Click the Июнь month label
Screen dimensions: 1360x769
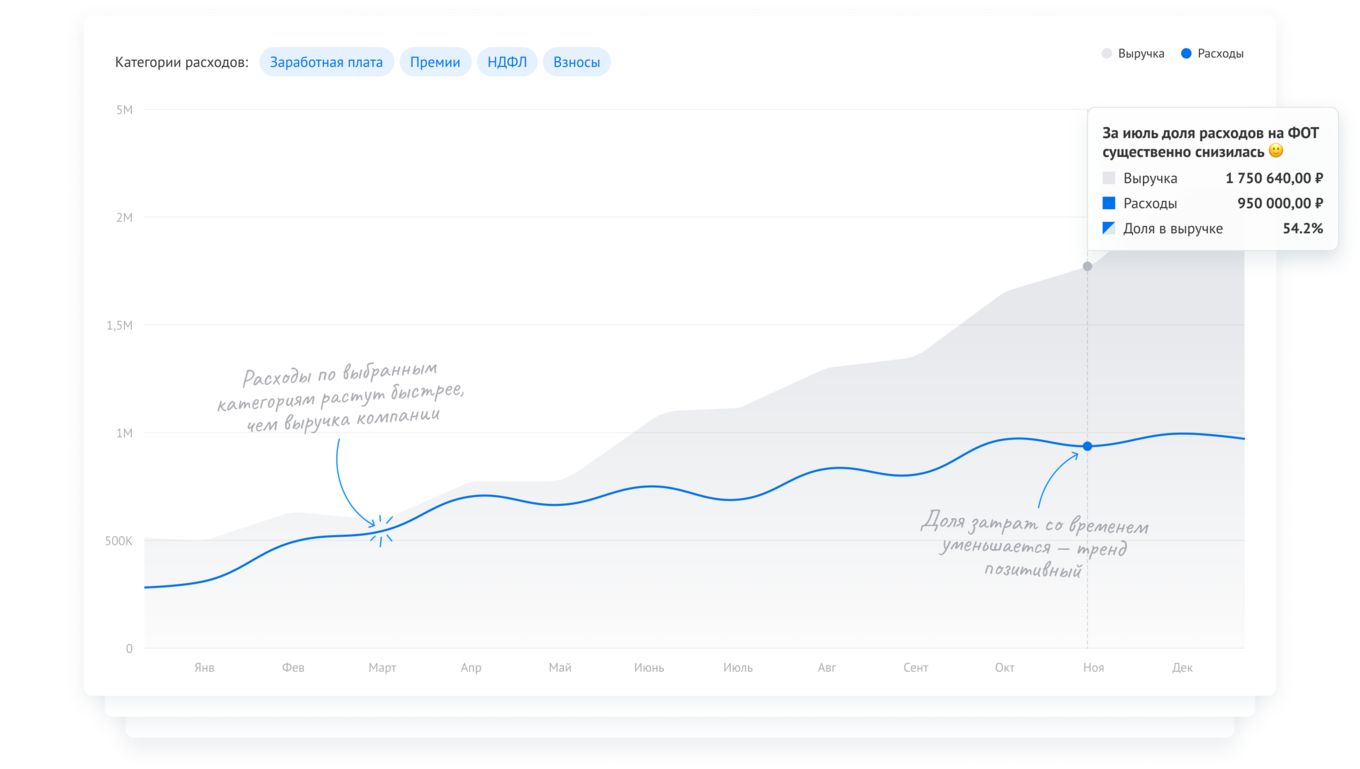649,667
